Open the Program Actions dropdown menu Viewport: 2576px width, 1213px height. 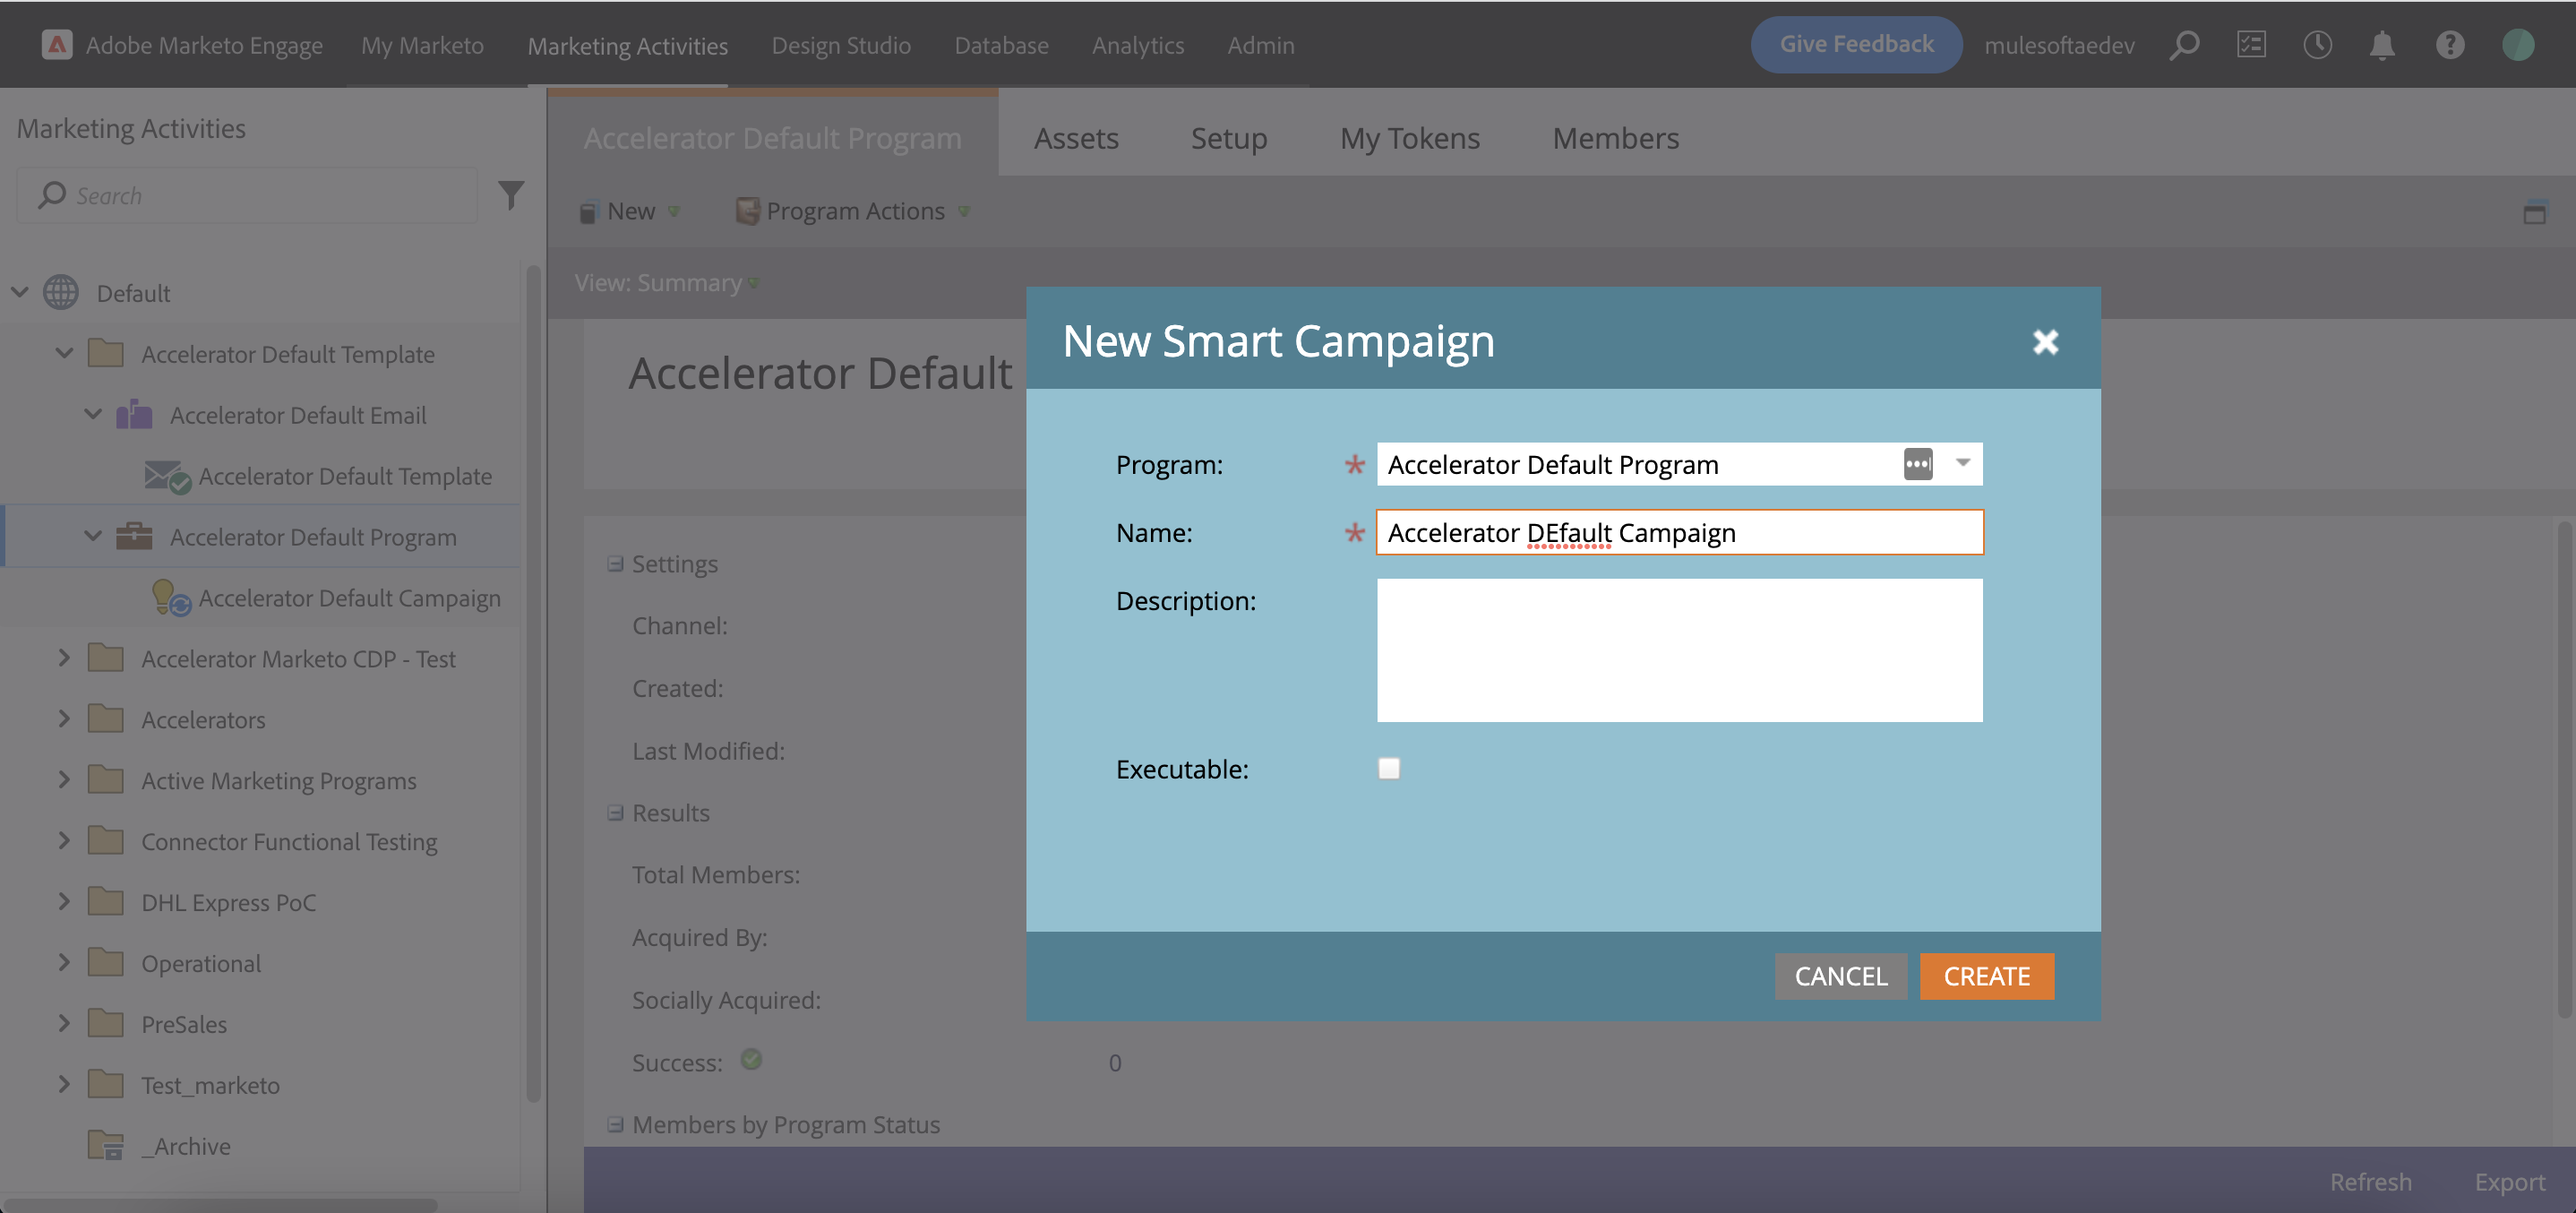pyautogui.click(x=853, y=211)
